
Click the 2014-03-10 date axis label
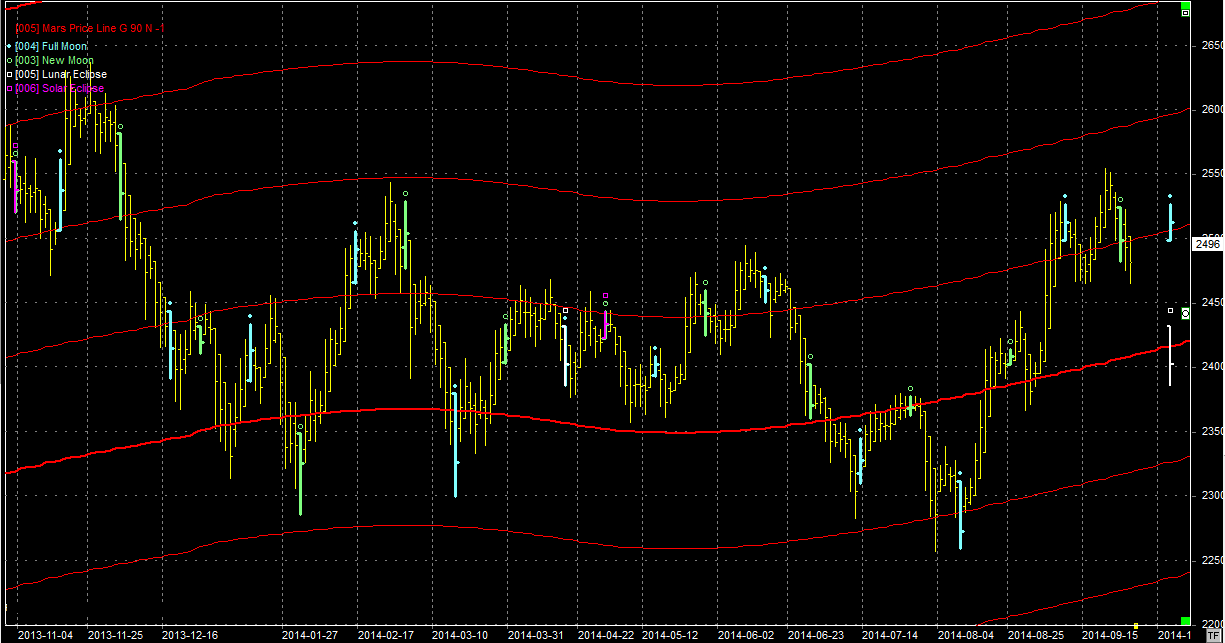(460, 635)
